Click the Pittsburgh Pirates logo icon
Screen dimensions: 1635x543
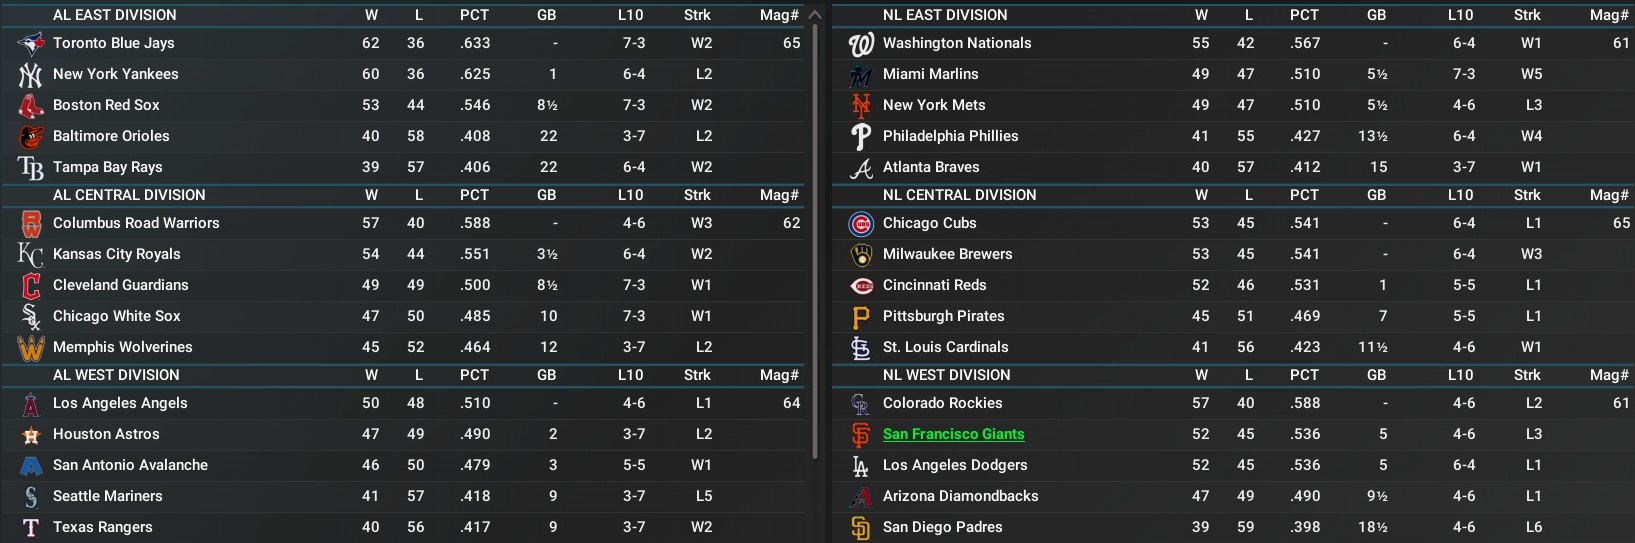point(861,316)
